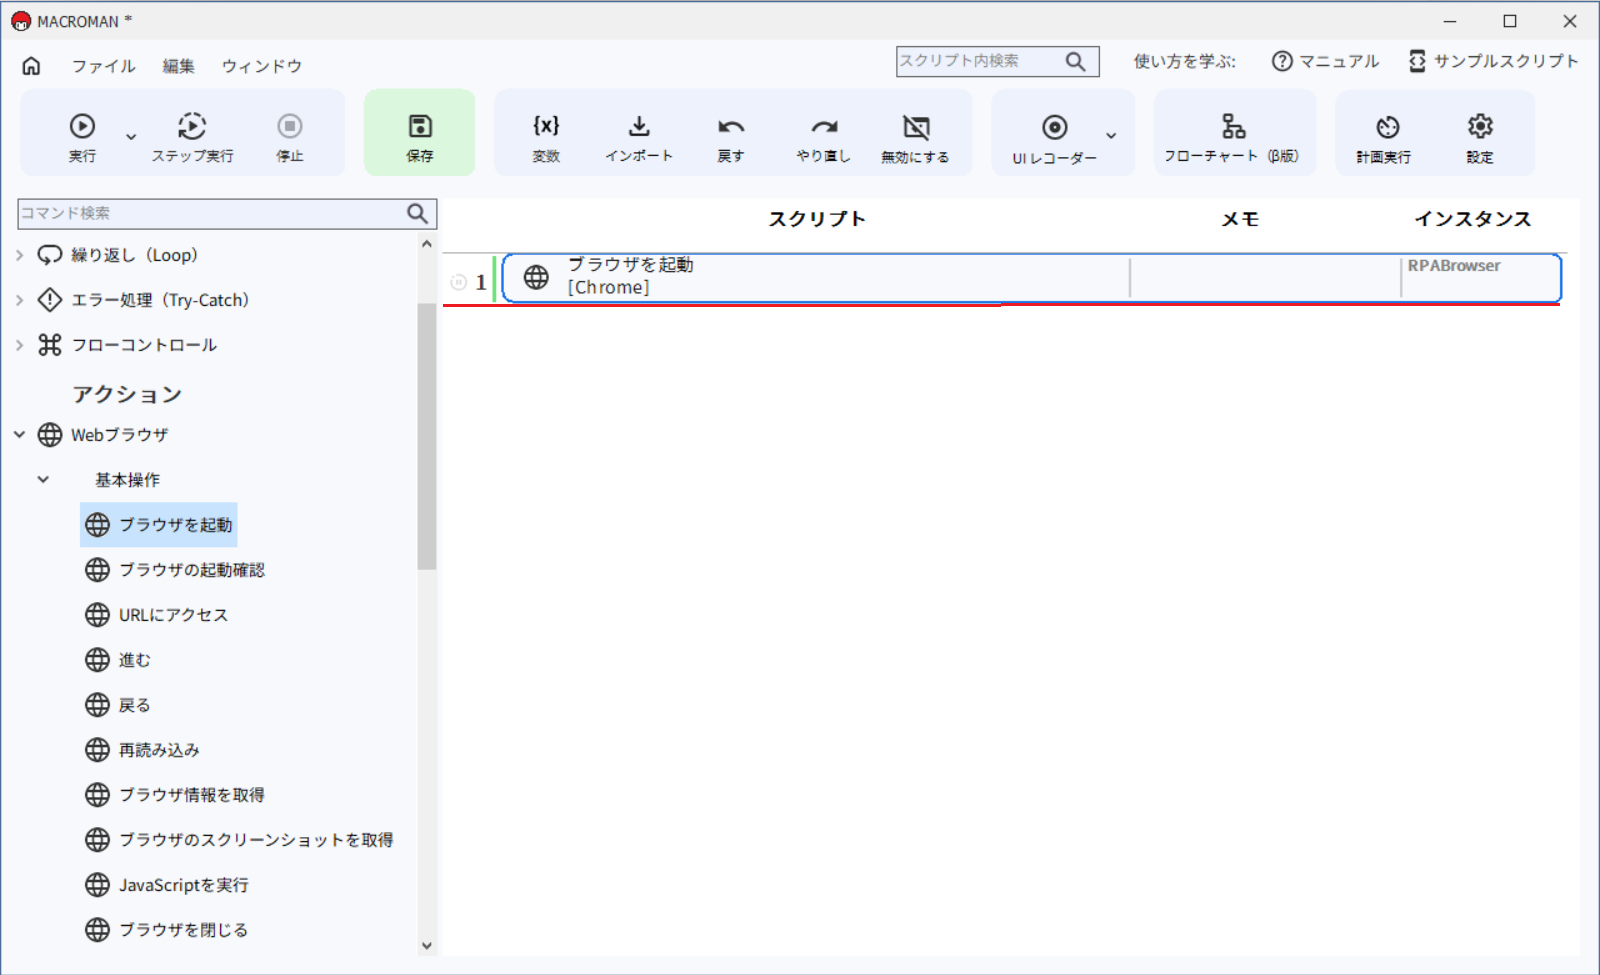The height and width of the screenshot is (975, 1600).
Task: Toggle the breakpoint circle on line 1
Action: (458, 282)
